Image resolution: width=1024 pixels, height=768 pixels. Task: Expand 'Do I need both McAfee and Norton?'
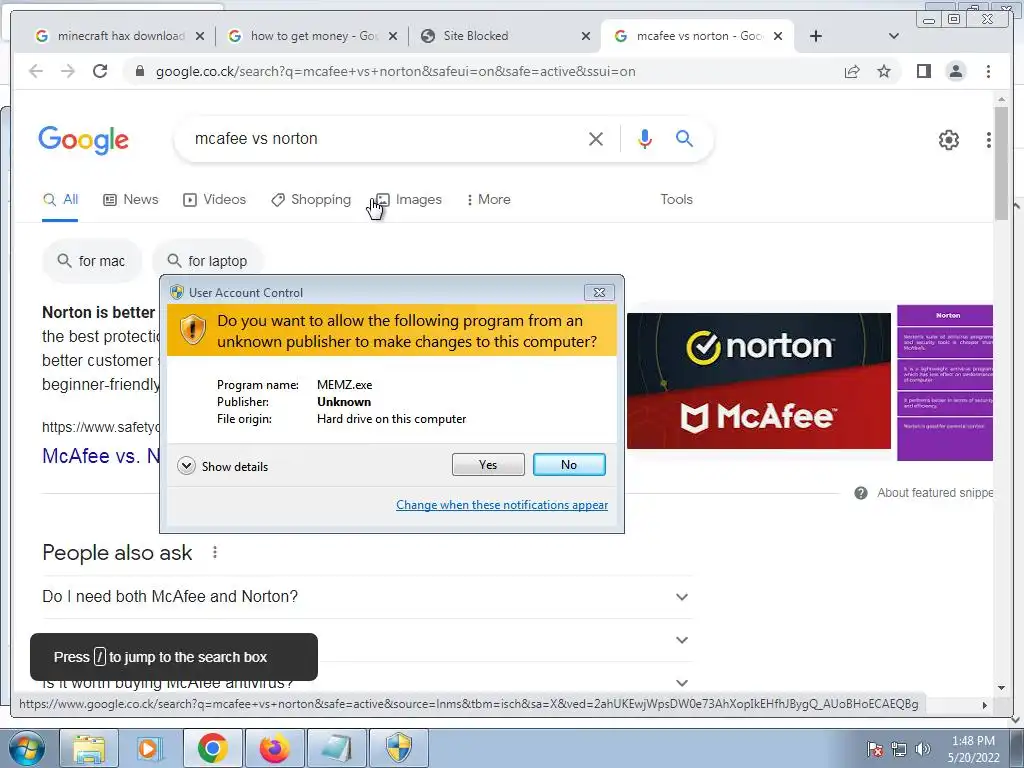(366, 596)
